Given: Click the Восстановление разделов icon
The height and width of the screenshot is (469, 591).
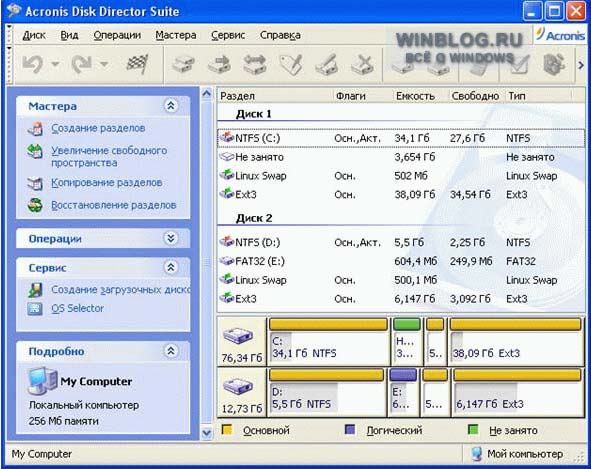Looking at the screenshot, I should [x=35, y=205].
